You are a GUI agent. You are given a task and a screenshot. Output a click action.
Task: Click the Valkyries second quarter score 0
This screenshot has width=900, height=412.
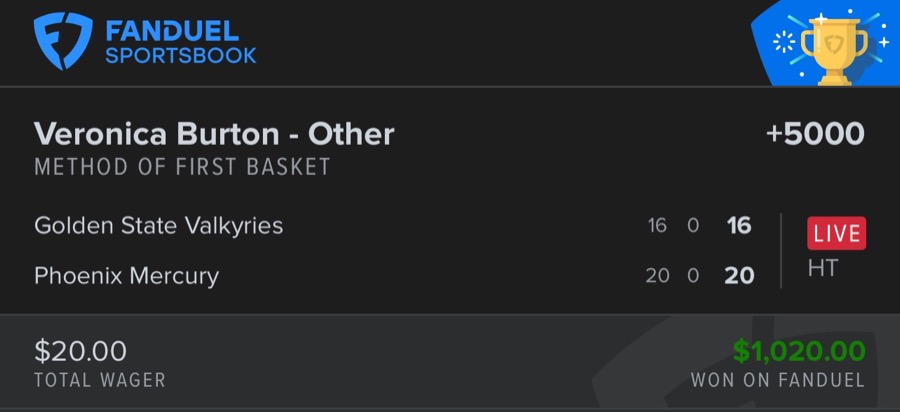click(692, 226)
